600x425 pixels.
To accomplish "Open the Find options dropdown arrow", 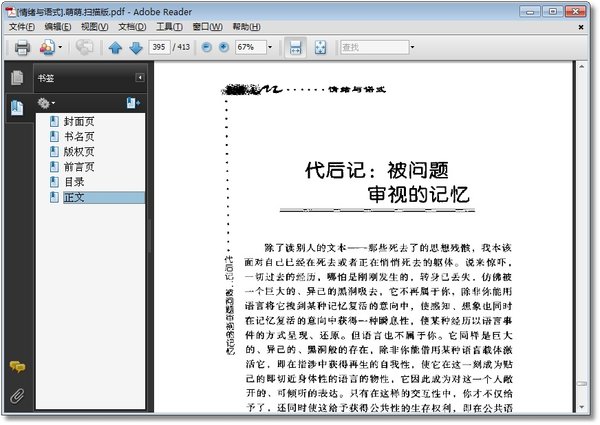I will pyautogui.click(x=412, y=47).
